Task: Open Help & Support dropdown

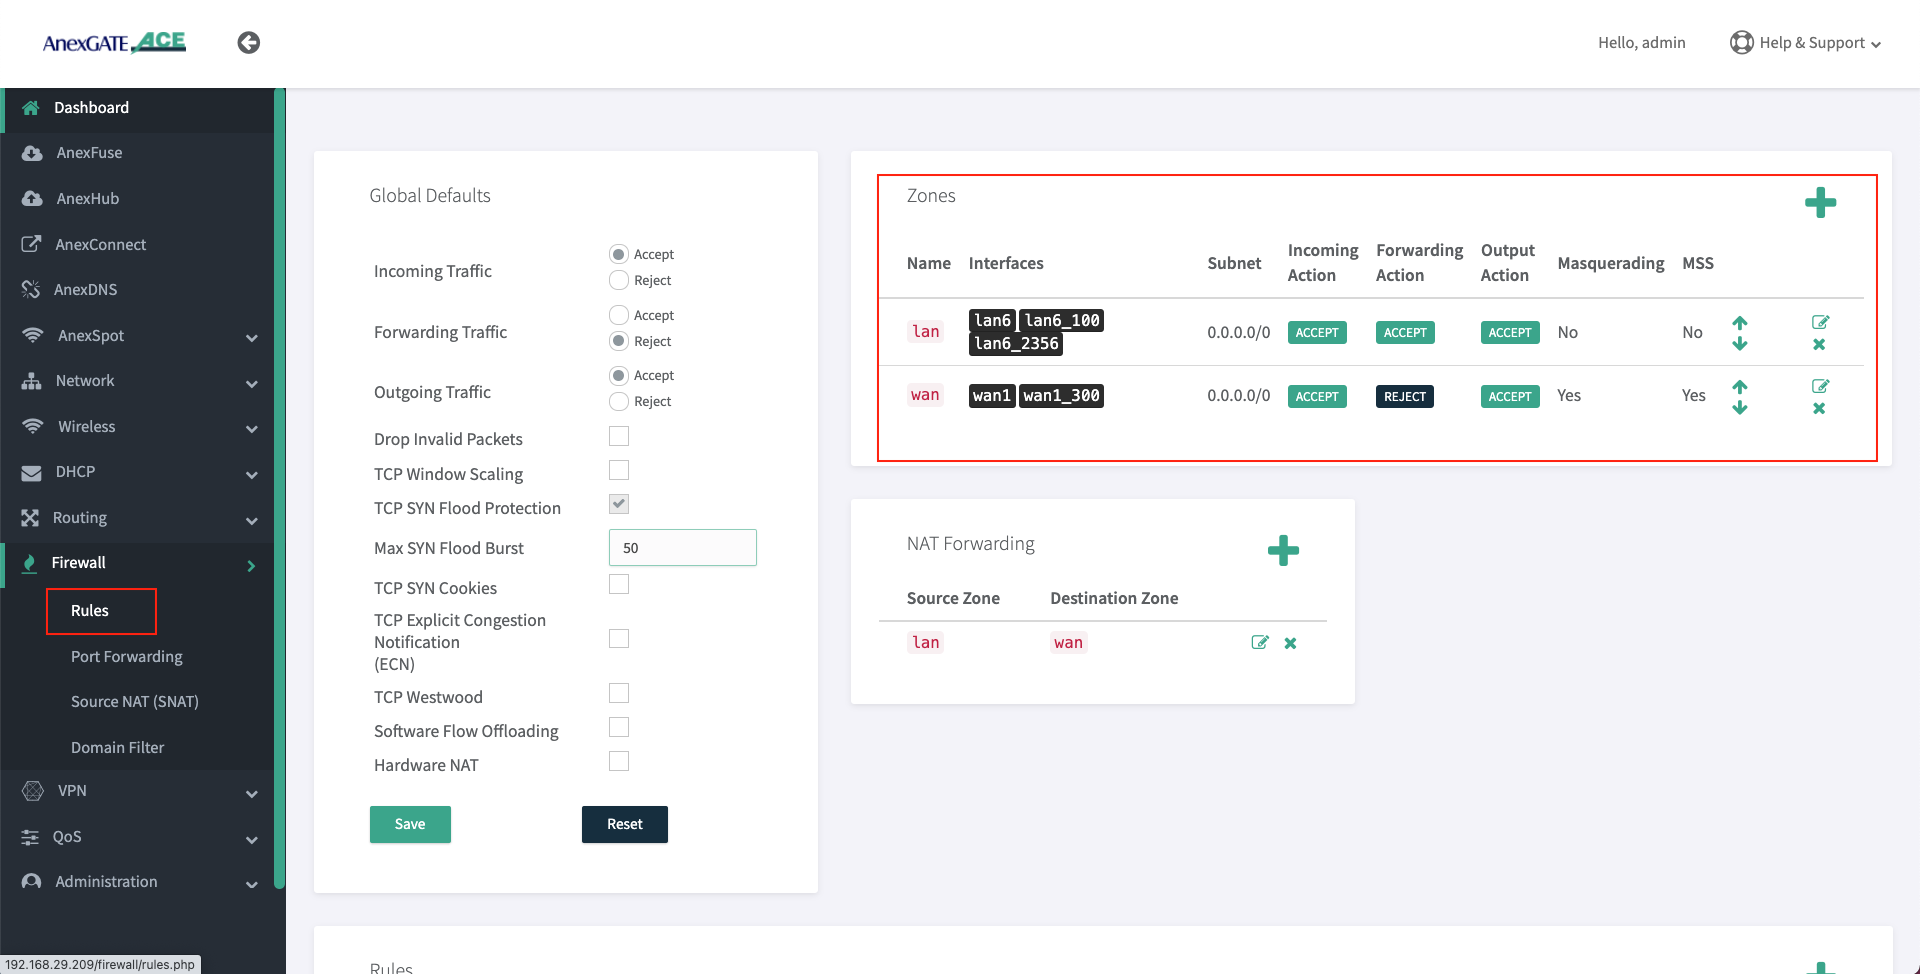Action: [x=1806, y=43]
